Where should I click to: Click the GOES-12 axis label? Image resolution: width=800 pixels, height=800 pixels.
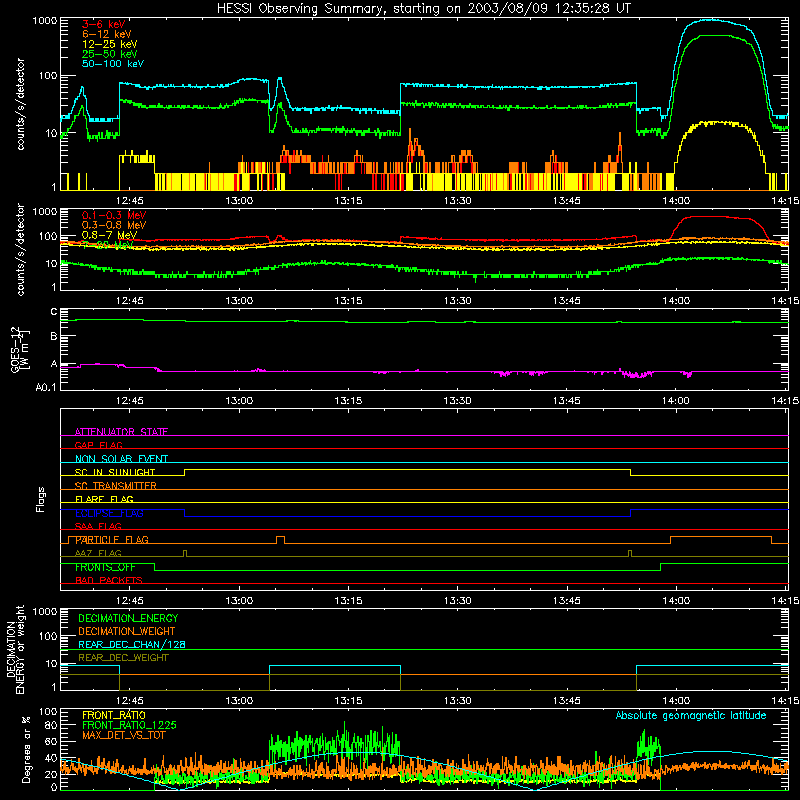[19, 349]
